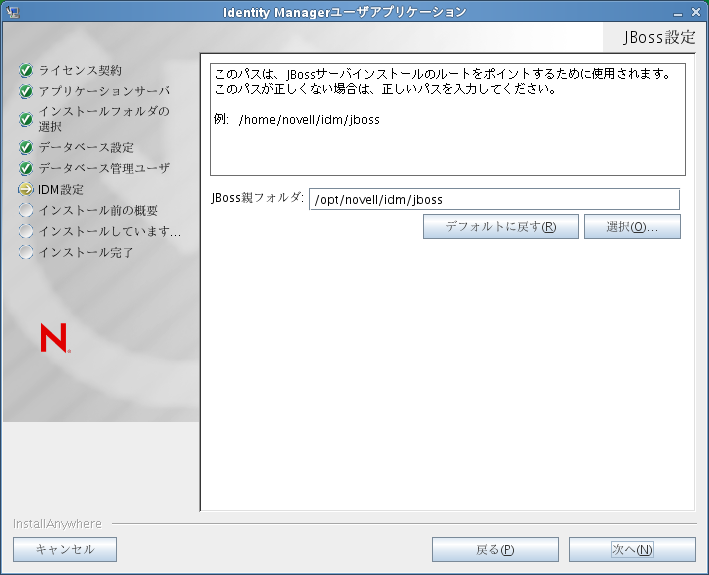
Task: Click the Identity Managerユーザアプリケーション title bar
Action: pyautogui.click(x=344, y=12)
